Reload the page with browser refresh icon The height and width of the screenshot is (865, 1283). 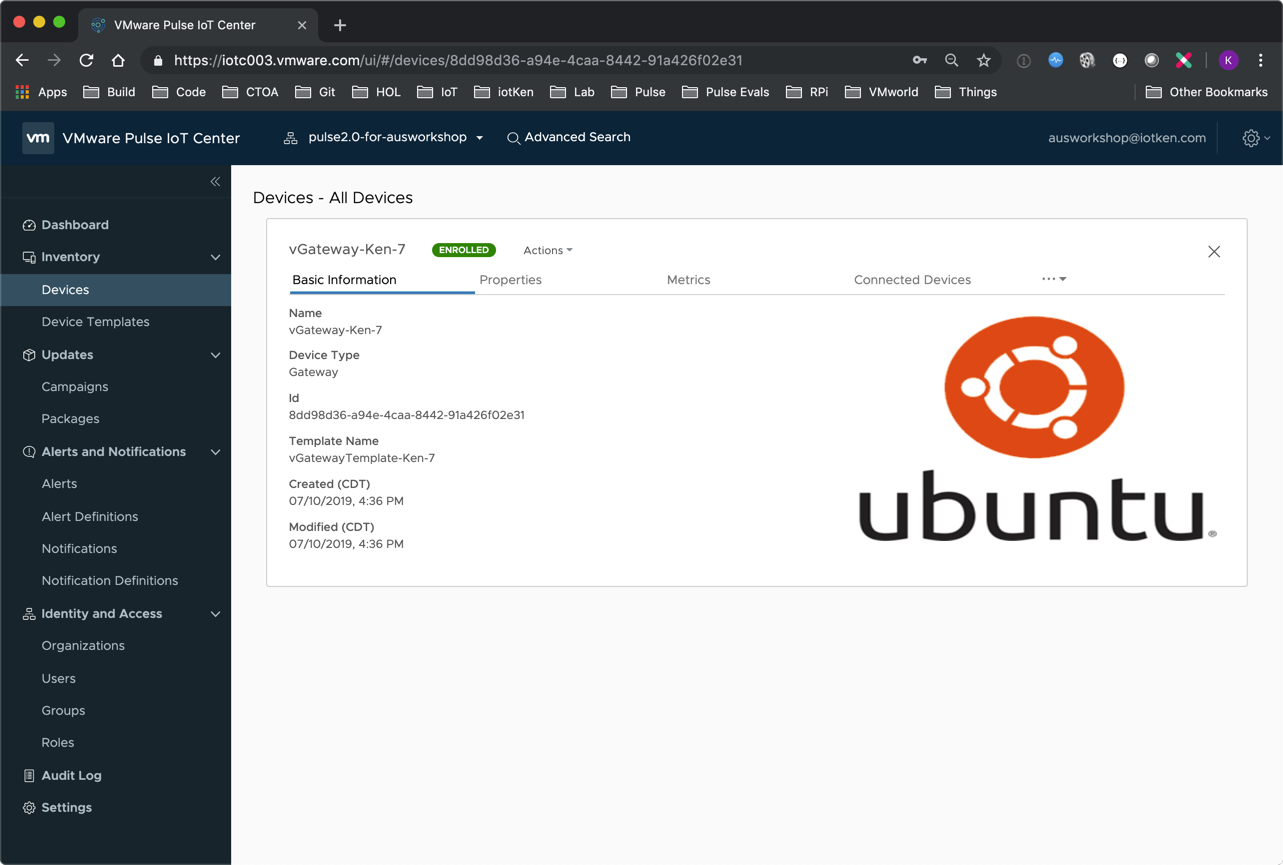coord(86,60)
